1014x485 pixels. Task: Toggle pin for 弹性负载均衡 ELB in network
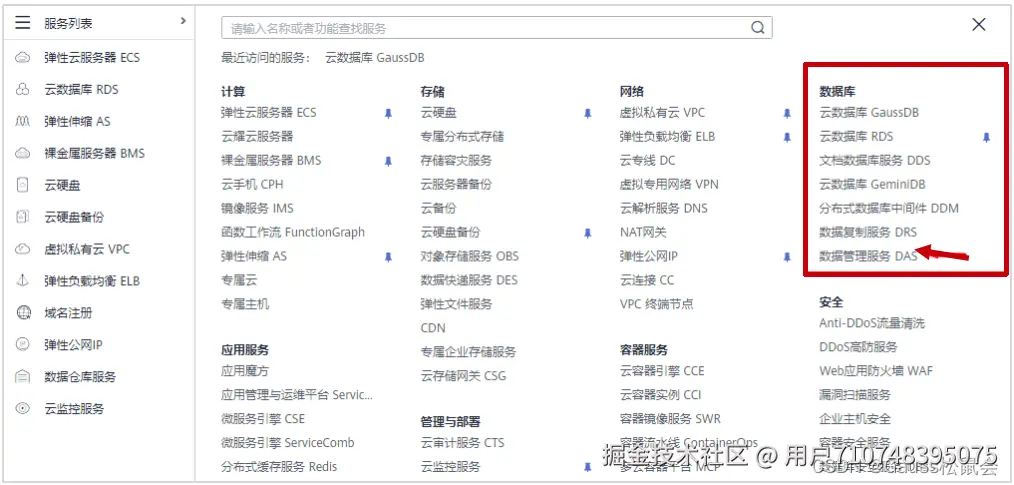coord(787,137)
